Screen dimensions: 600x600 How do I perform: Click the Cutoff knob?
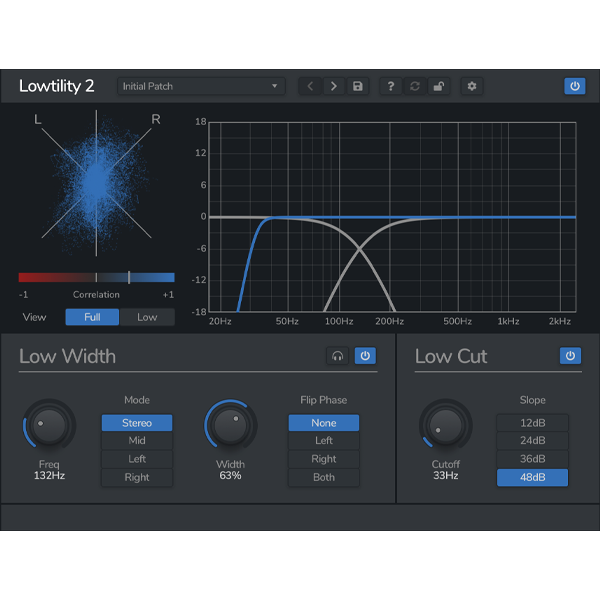(446, 425)
